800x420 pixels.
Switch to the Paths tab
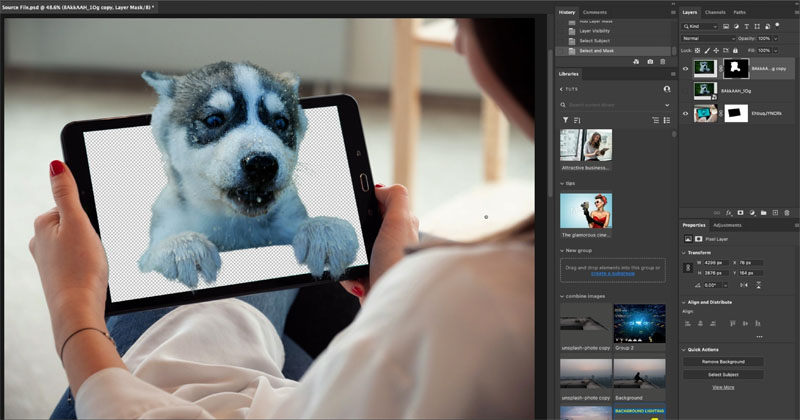coord(739,12)
